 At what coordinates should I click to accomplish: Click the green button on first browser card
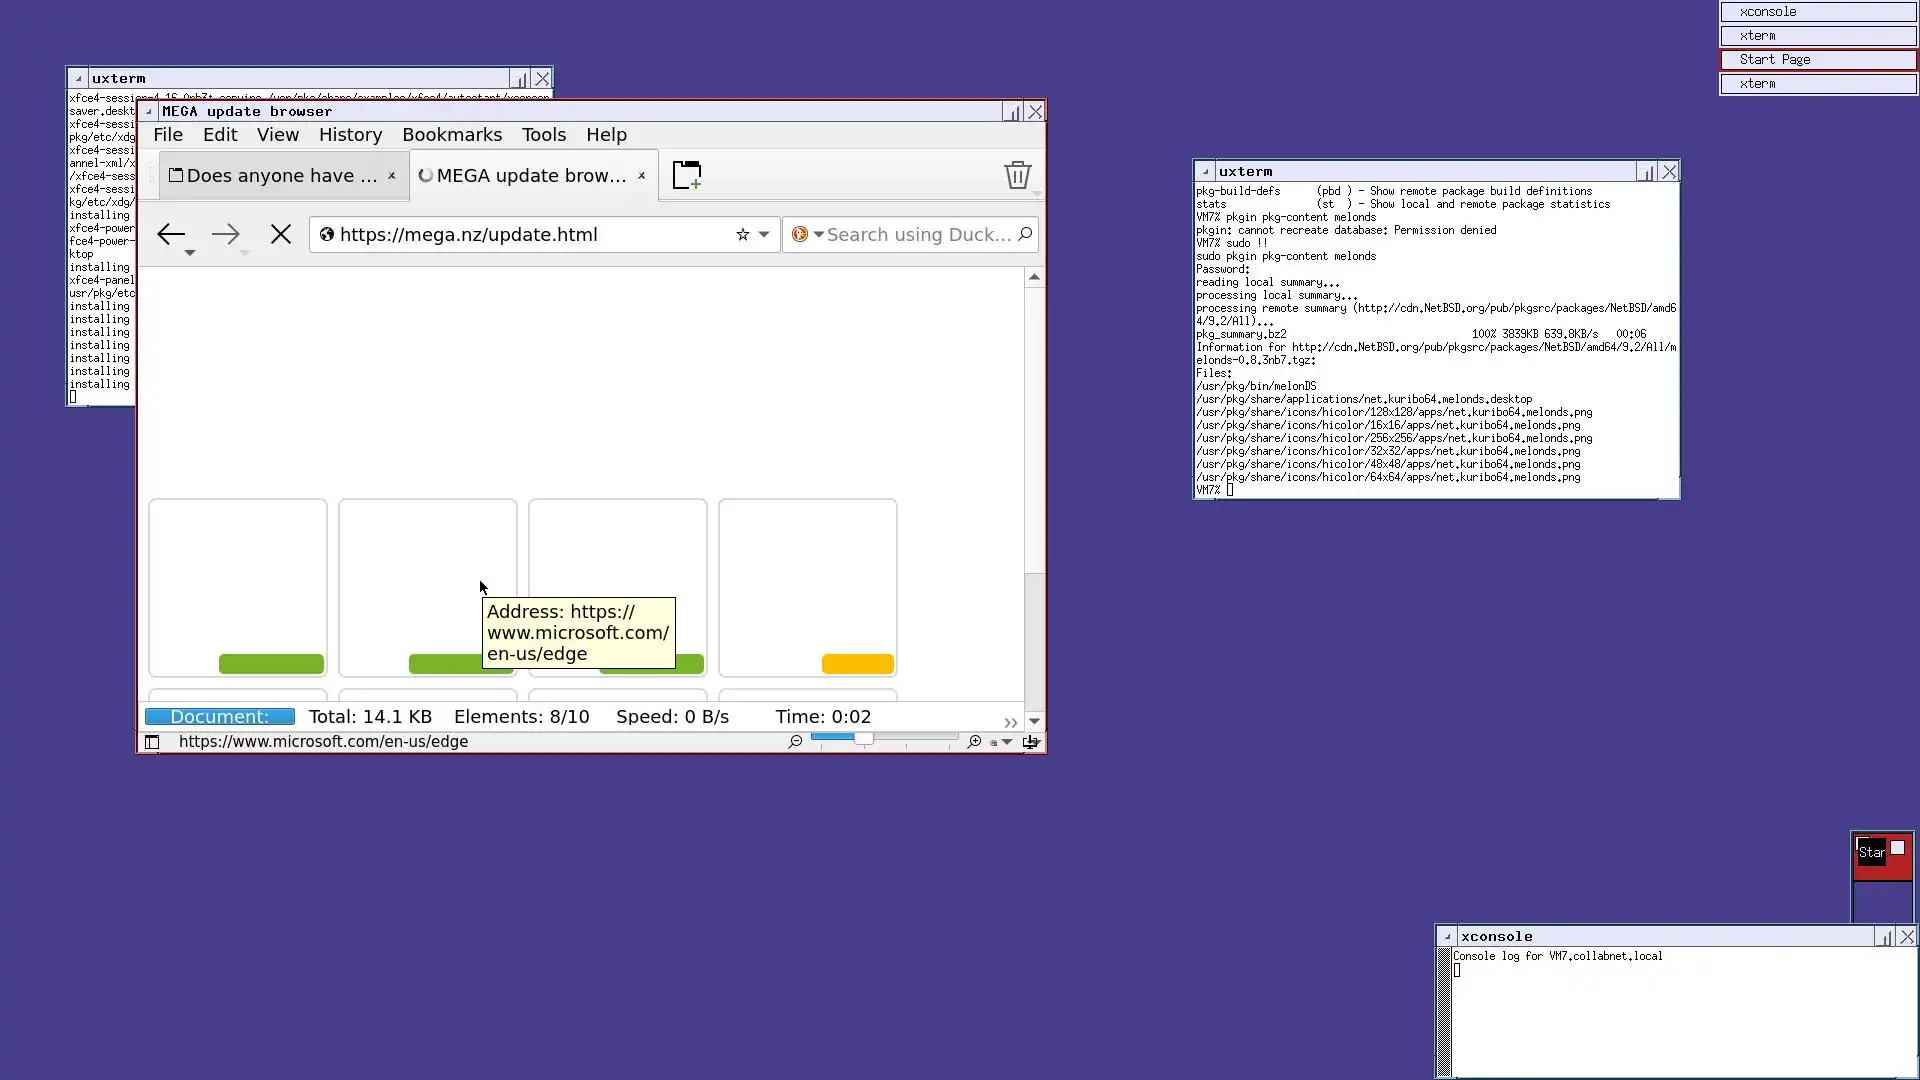click(271, 664)
